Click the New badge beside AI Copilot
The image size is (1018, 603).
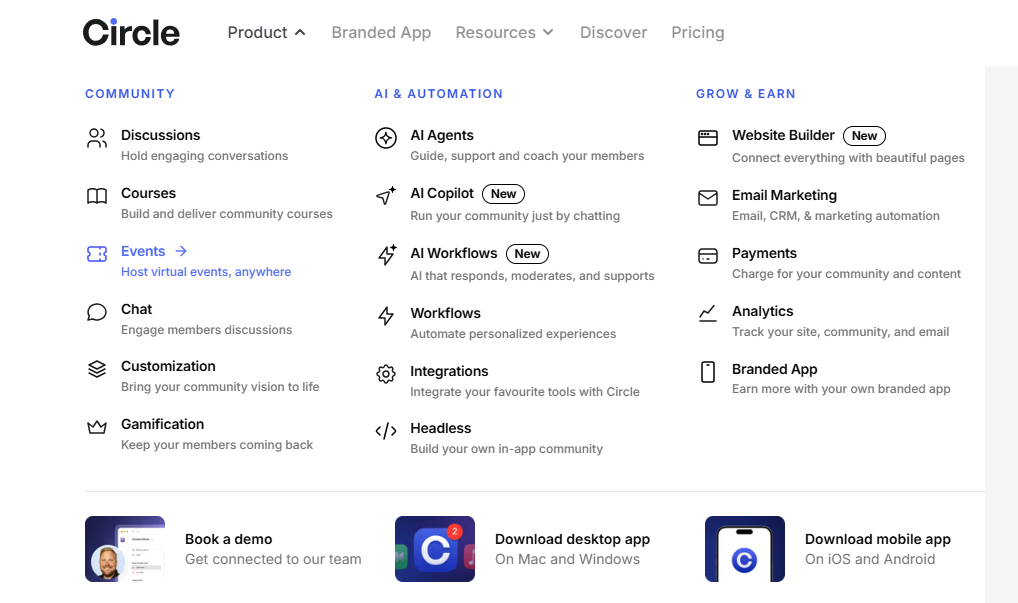503,193
